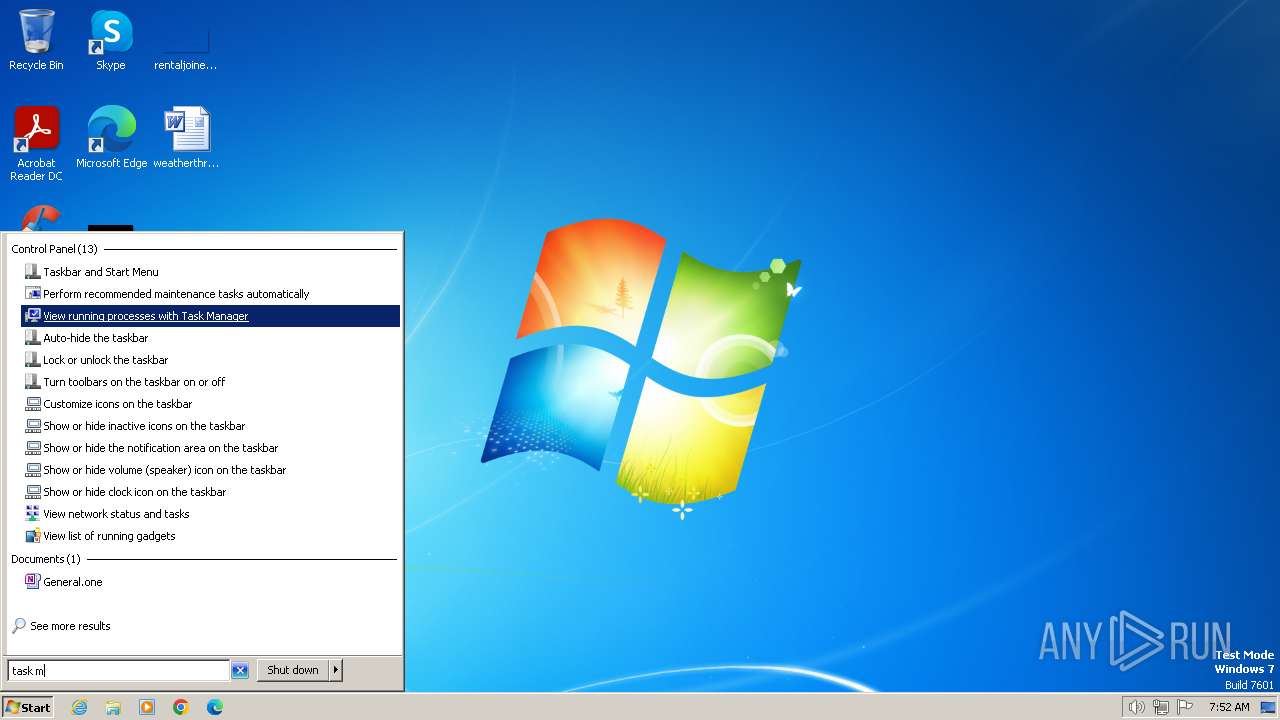The width and height of the screenshot is (1280, 720).
Task: Click the icon beside View network status and tasks
Action: pyautogui.click(x=33, y=514)
